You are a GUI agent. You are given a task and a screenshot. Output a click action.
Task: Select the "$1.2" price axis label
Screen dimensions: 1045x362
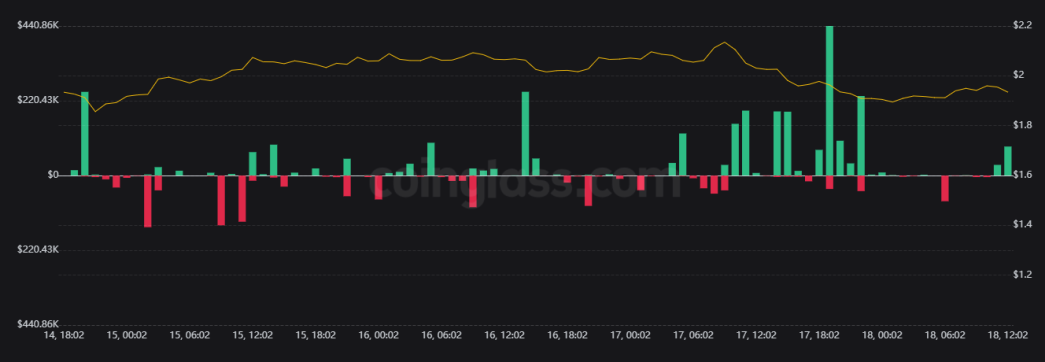point(1022,275)
